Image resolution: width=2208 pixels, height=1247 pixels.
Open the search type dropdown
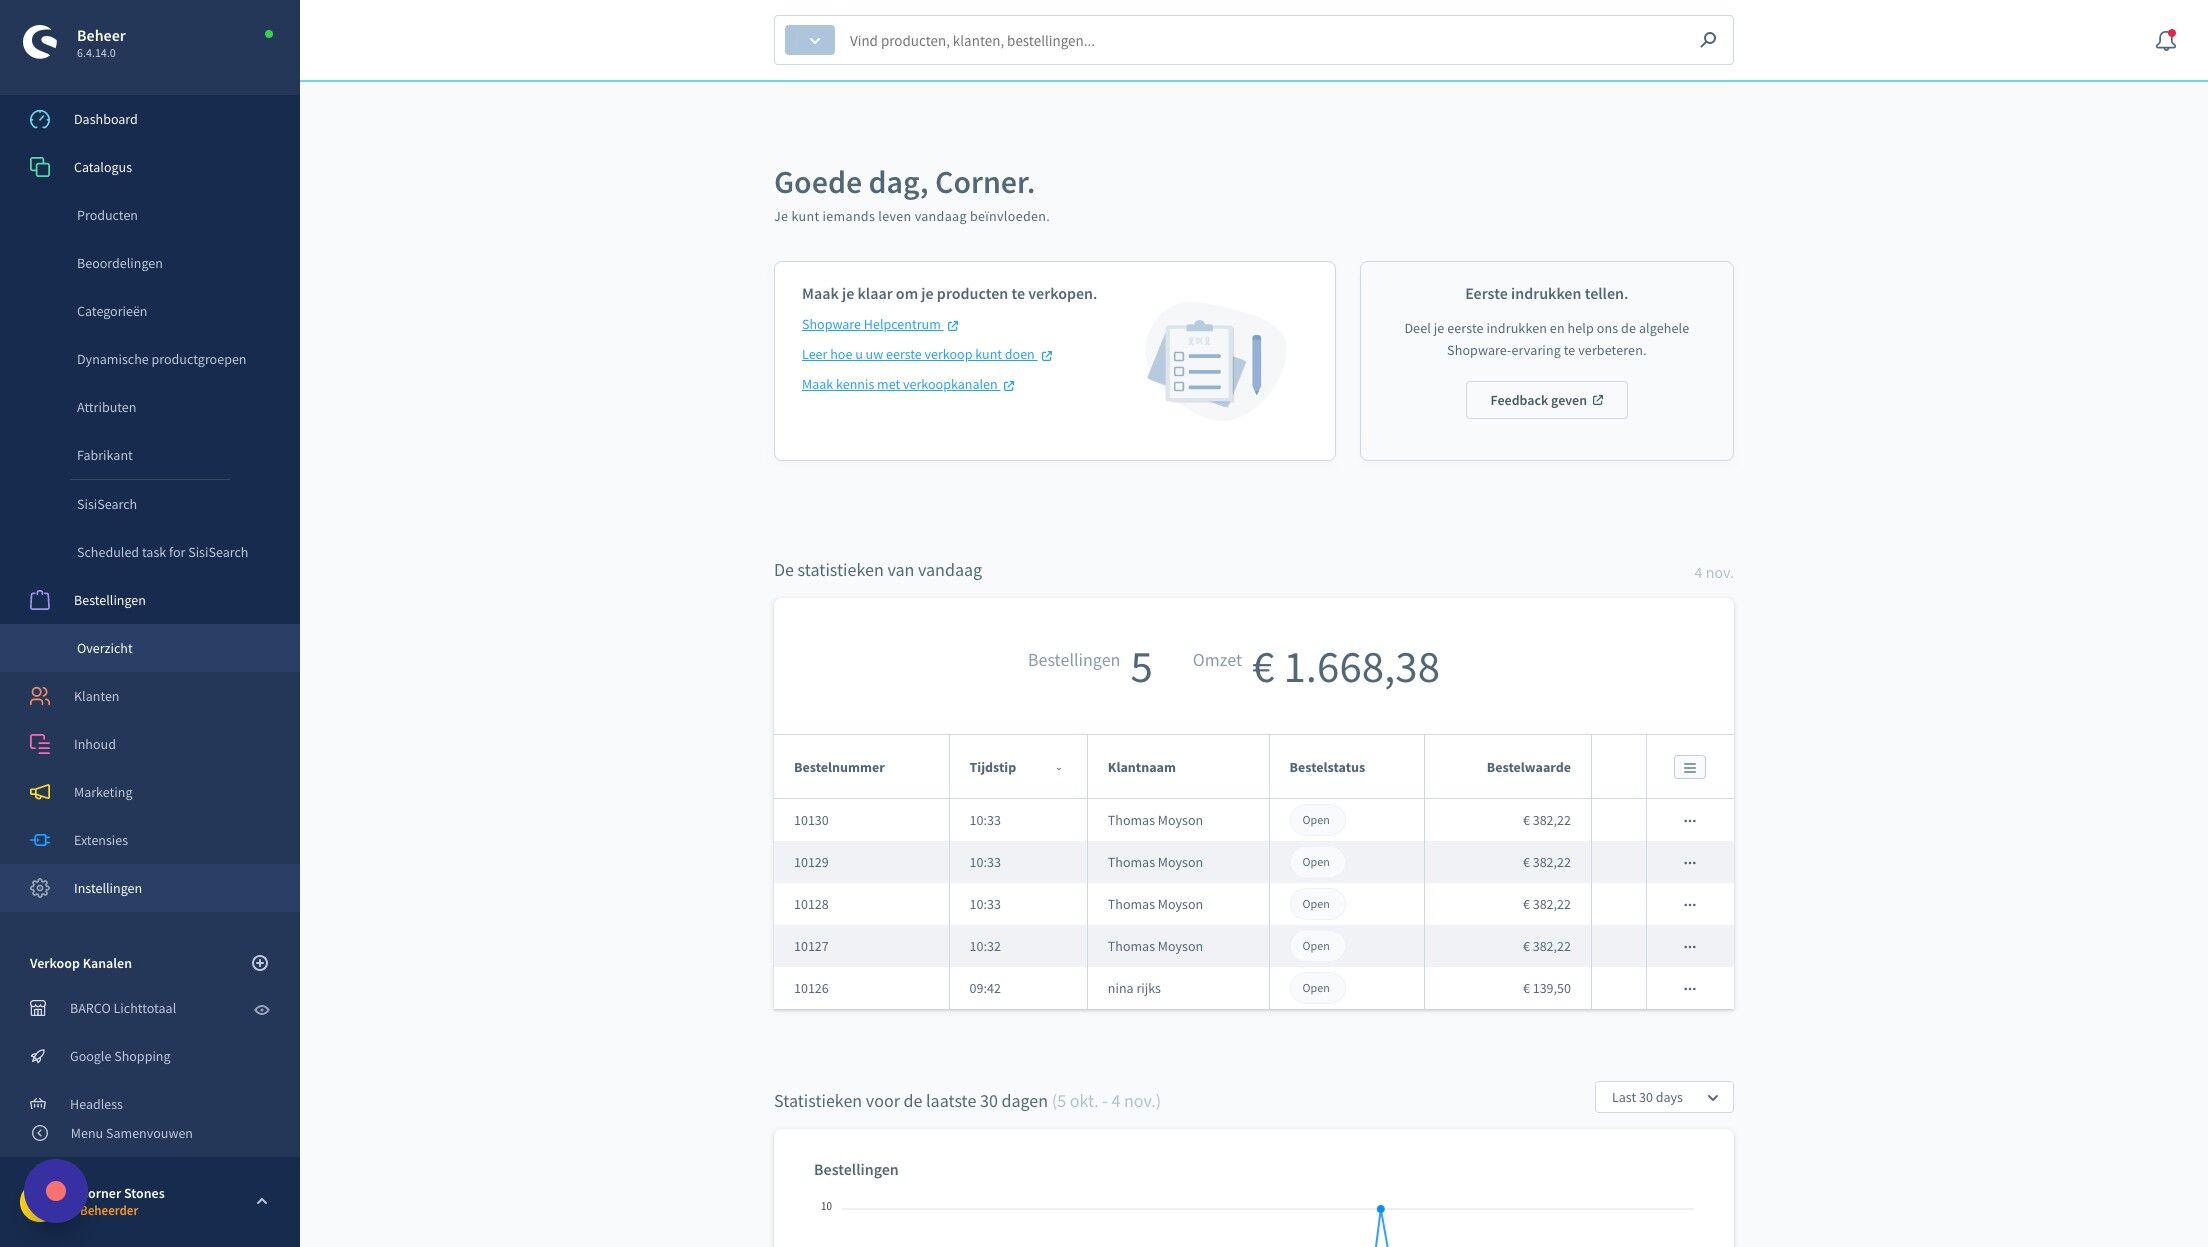(x=810, y=40)
